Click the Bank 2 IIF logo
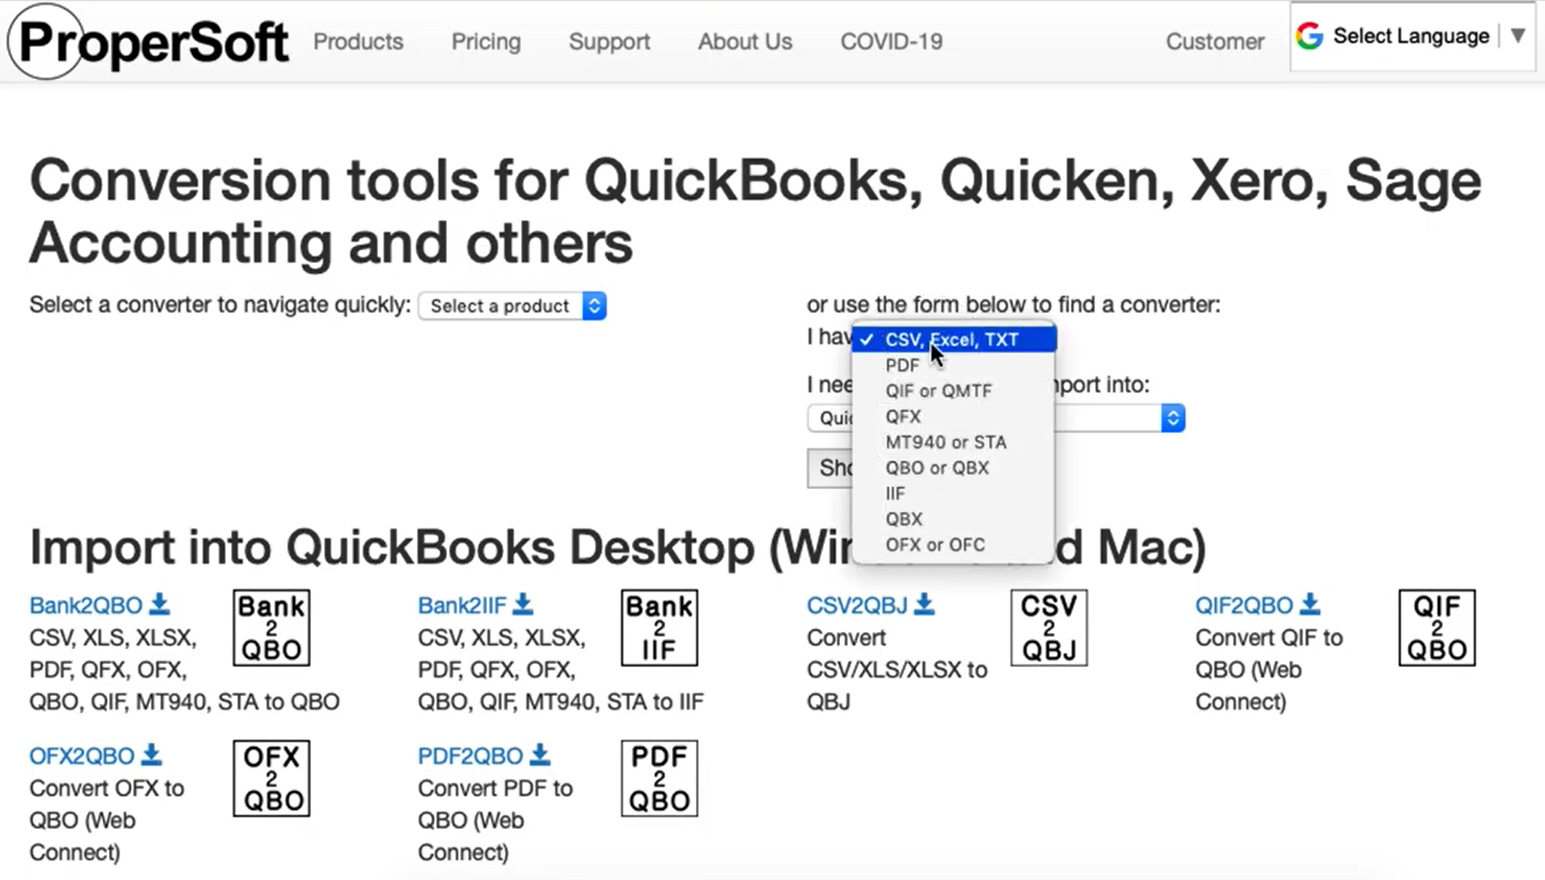The width and height of the screenshot is (1545, 880). [659, 627]
